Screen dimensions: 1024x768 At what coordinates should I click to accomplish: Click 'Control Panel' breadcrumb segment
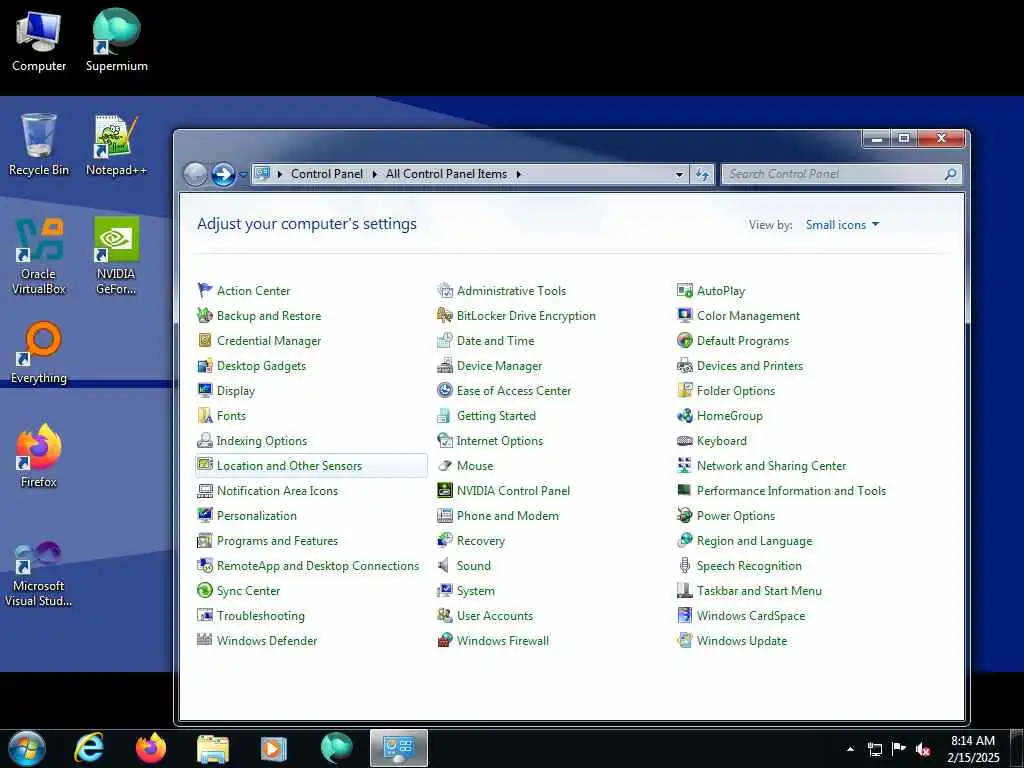pyautogui.click(x=327, y=174)
